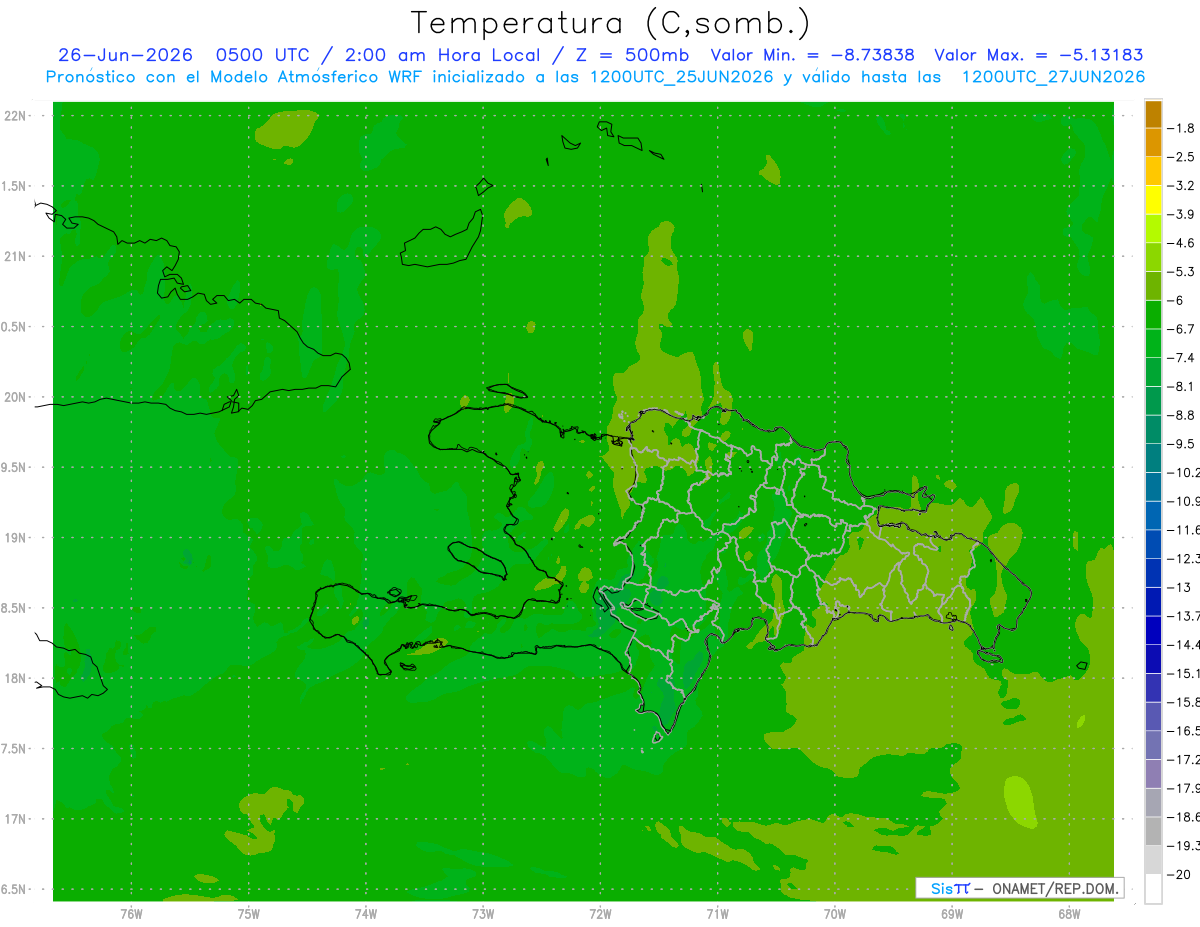Pick the yellow swatch between -3.2 and -3.9
The width and height of the screenshot is (1200, 927).
pyautogui.click(x=1153, y=200)
